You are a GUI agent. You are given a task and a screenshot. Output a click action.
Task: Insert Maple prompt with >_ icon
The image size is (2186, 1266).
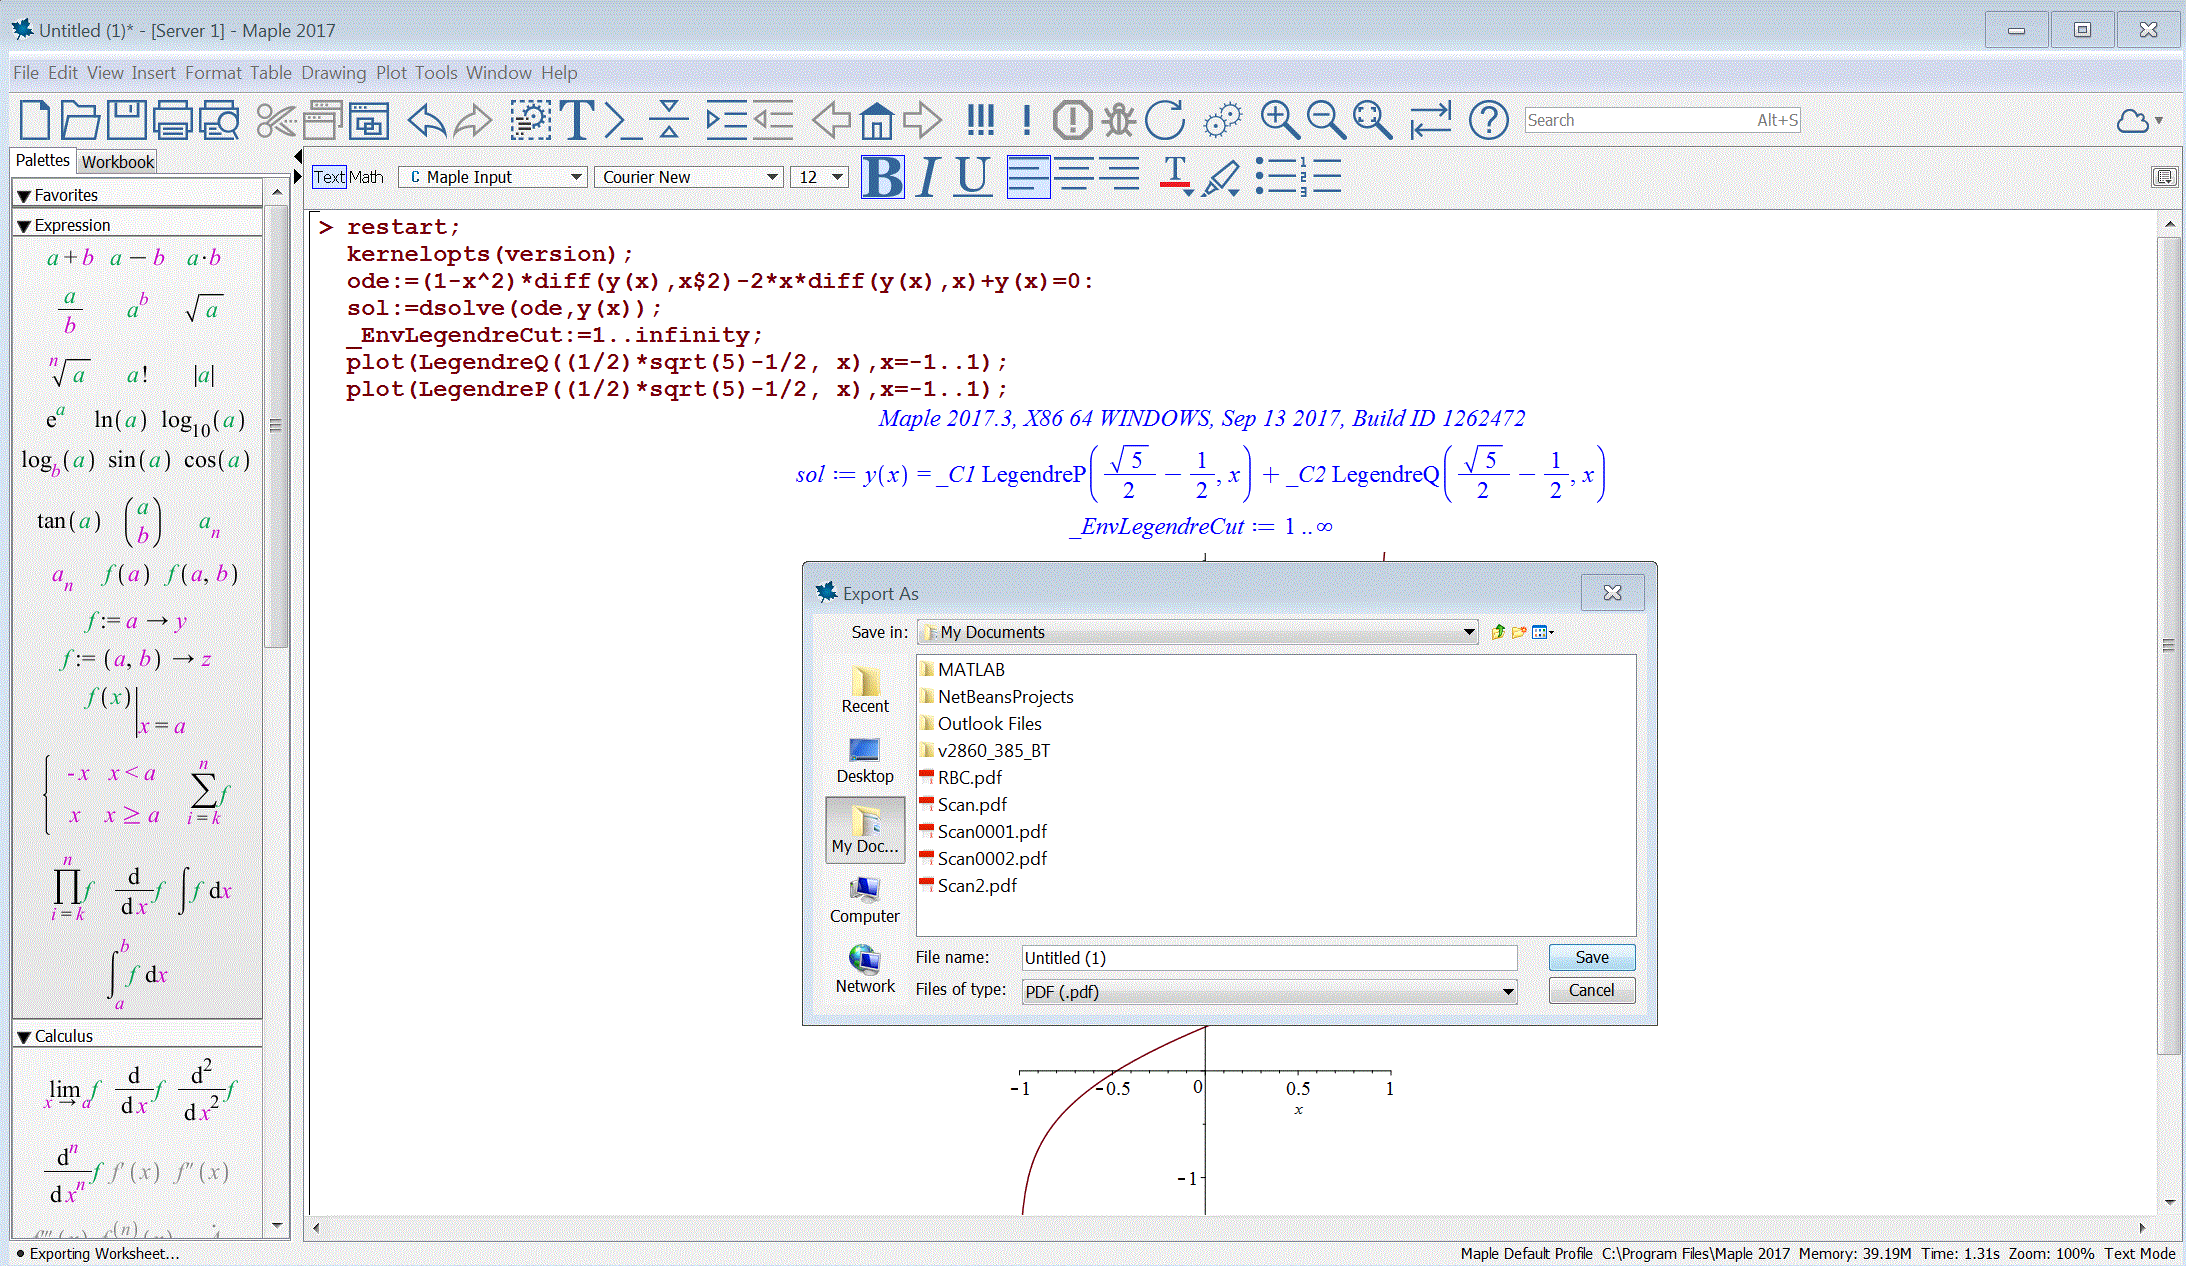622,120
